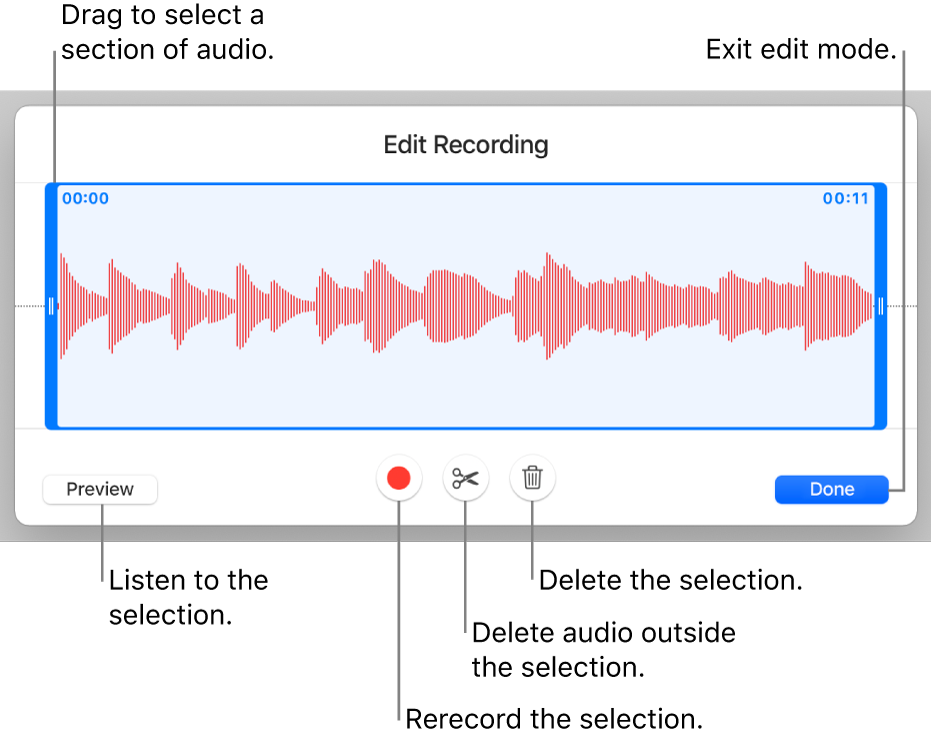Click the "Listen to the selection." callout
931x745 pixels.
pos(188,597)
